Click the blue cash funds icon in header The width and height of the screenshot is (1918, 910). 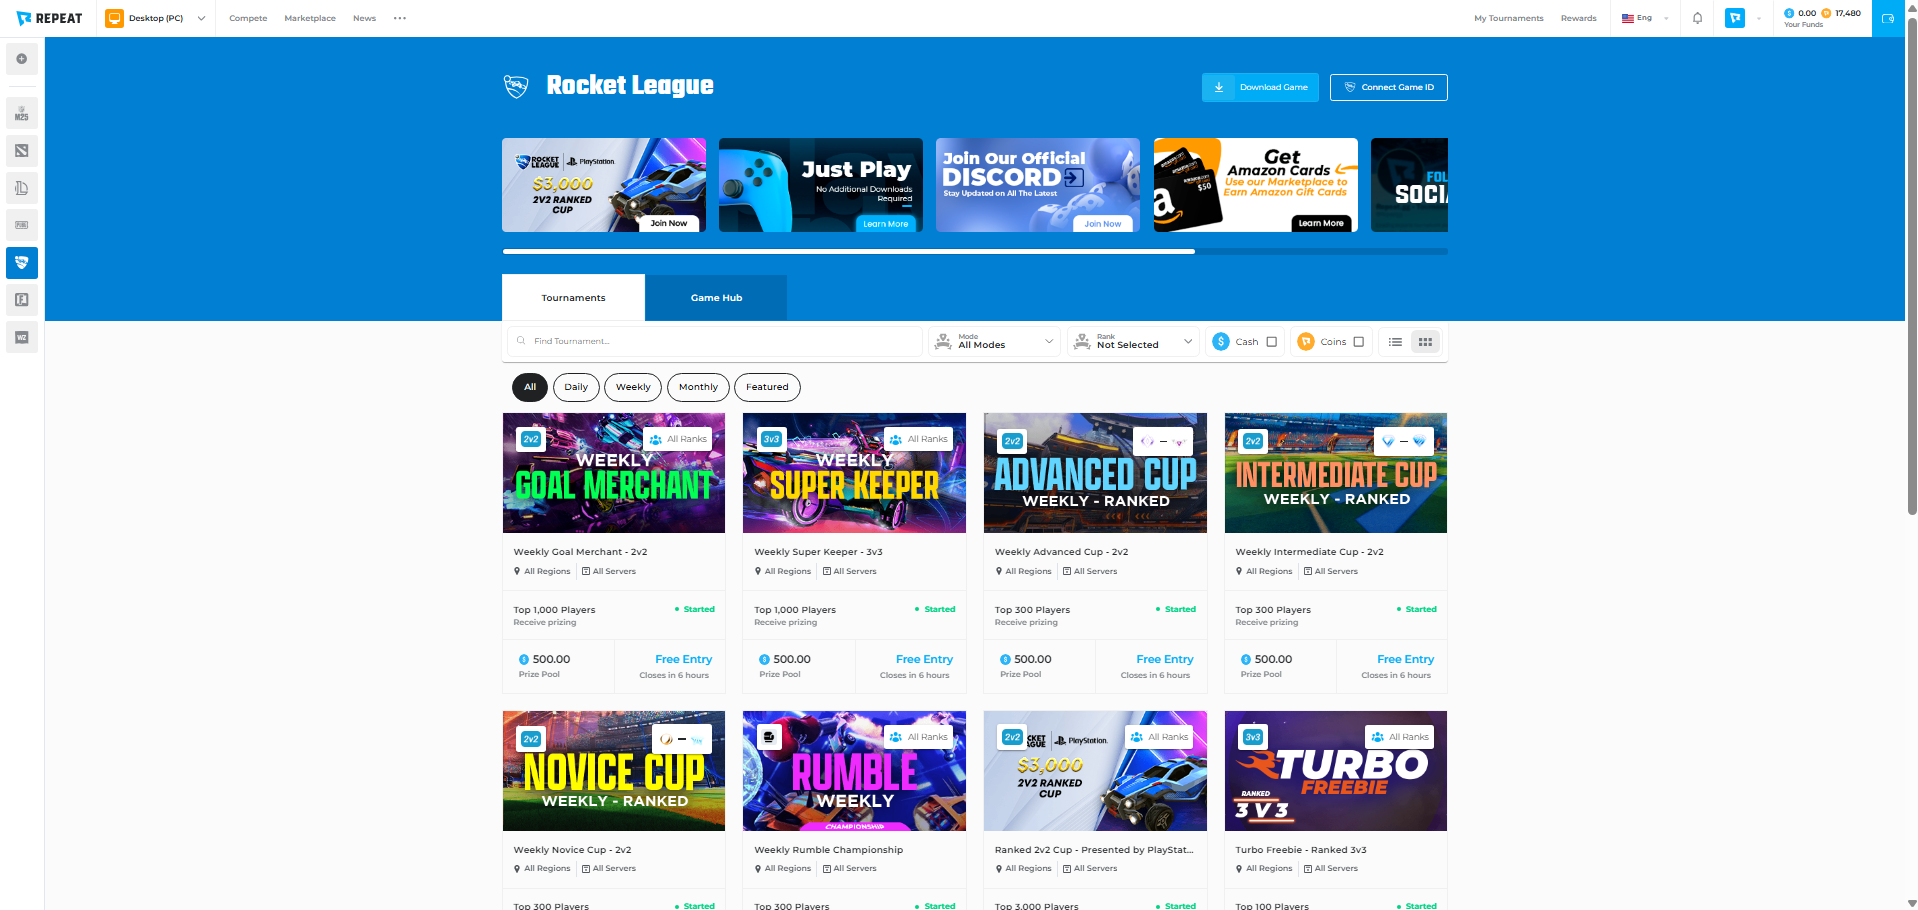coord(1789,13)
